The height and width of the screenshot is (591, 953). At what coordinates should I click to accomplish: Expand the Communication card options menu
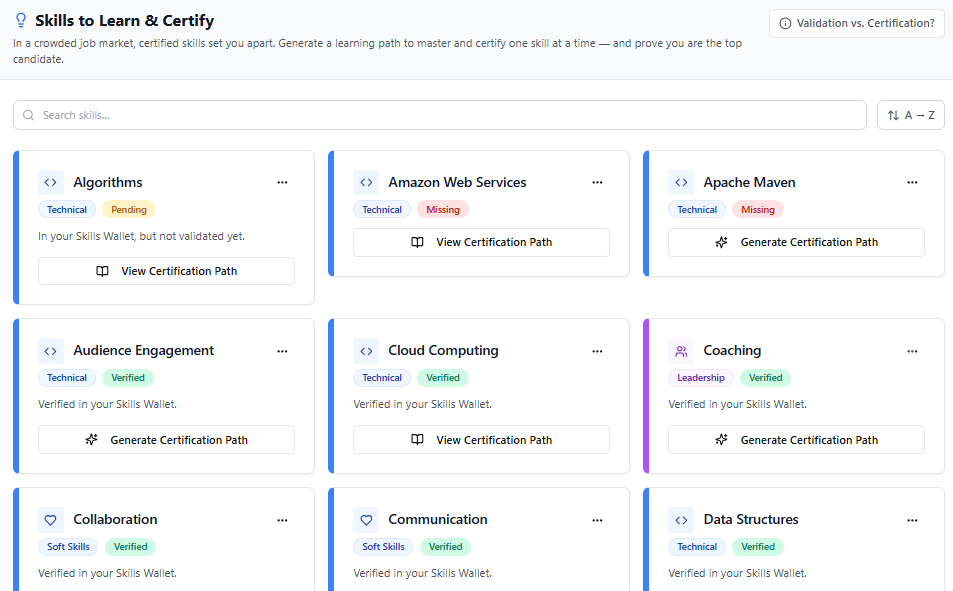click(x=597, y=520)
